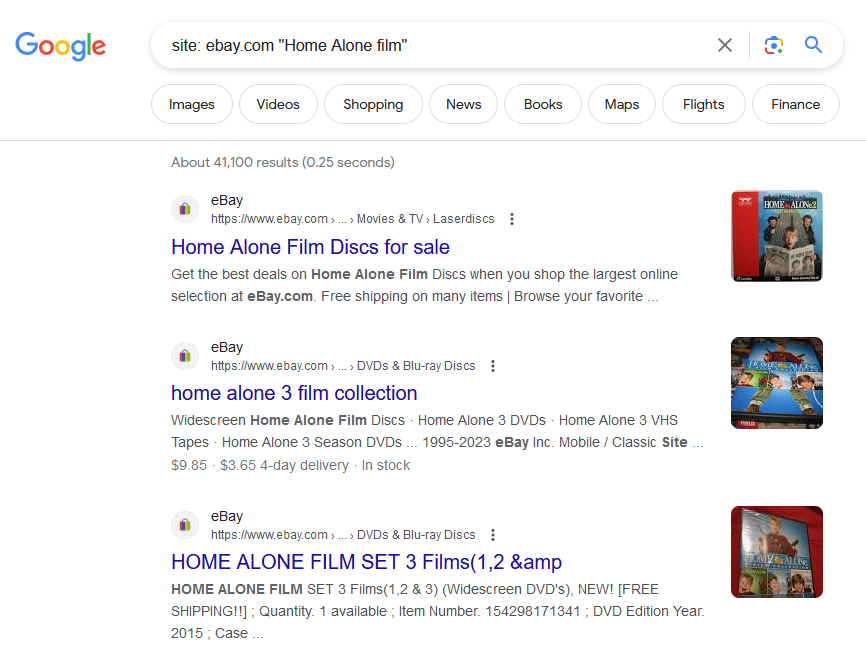Screen dimensions: 866x648
Task: Open Home Alone 2 laserdisc thumbnail
Action: pos(777,236)
